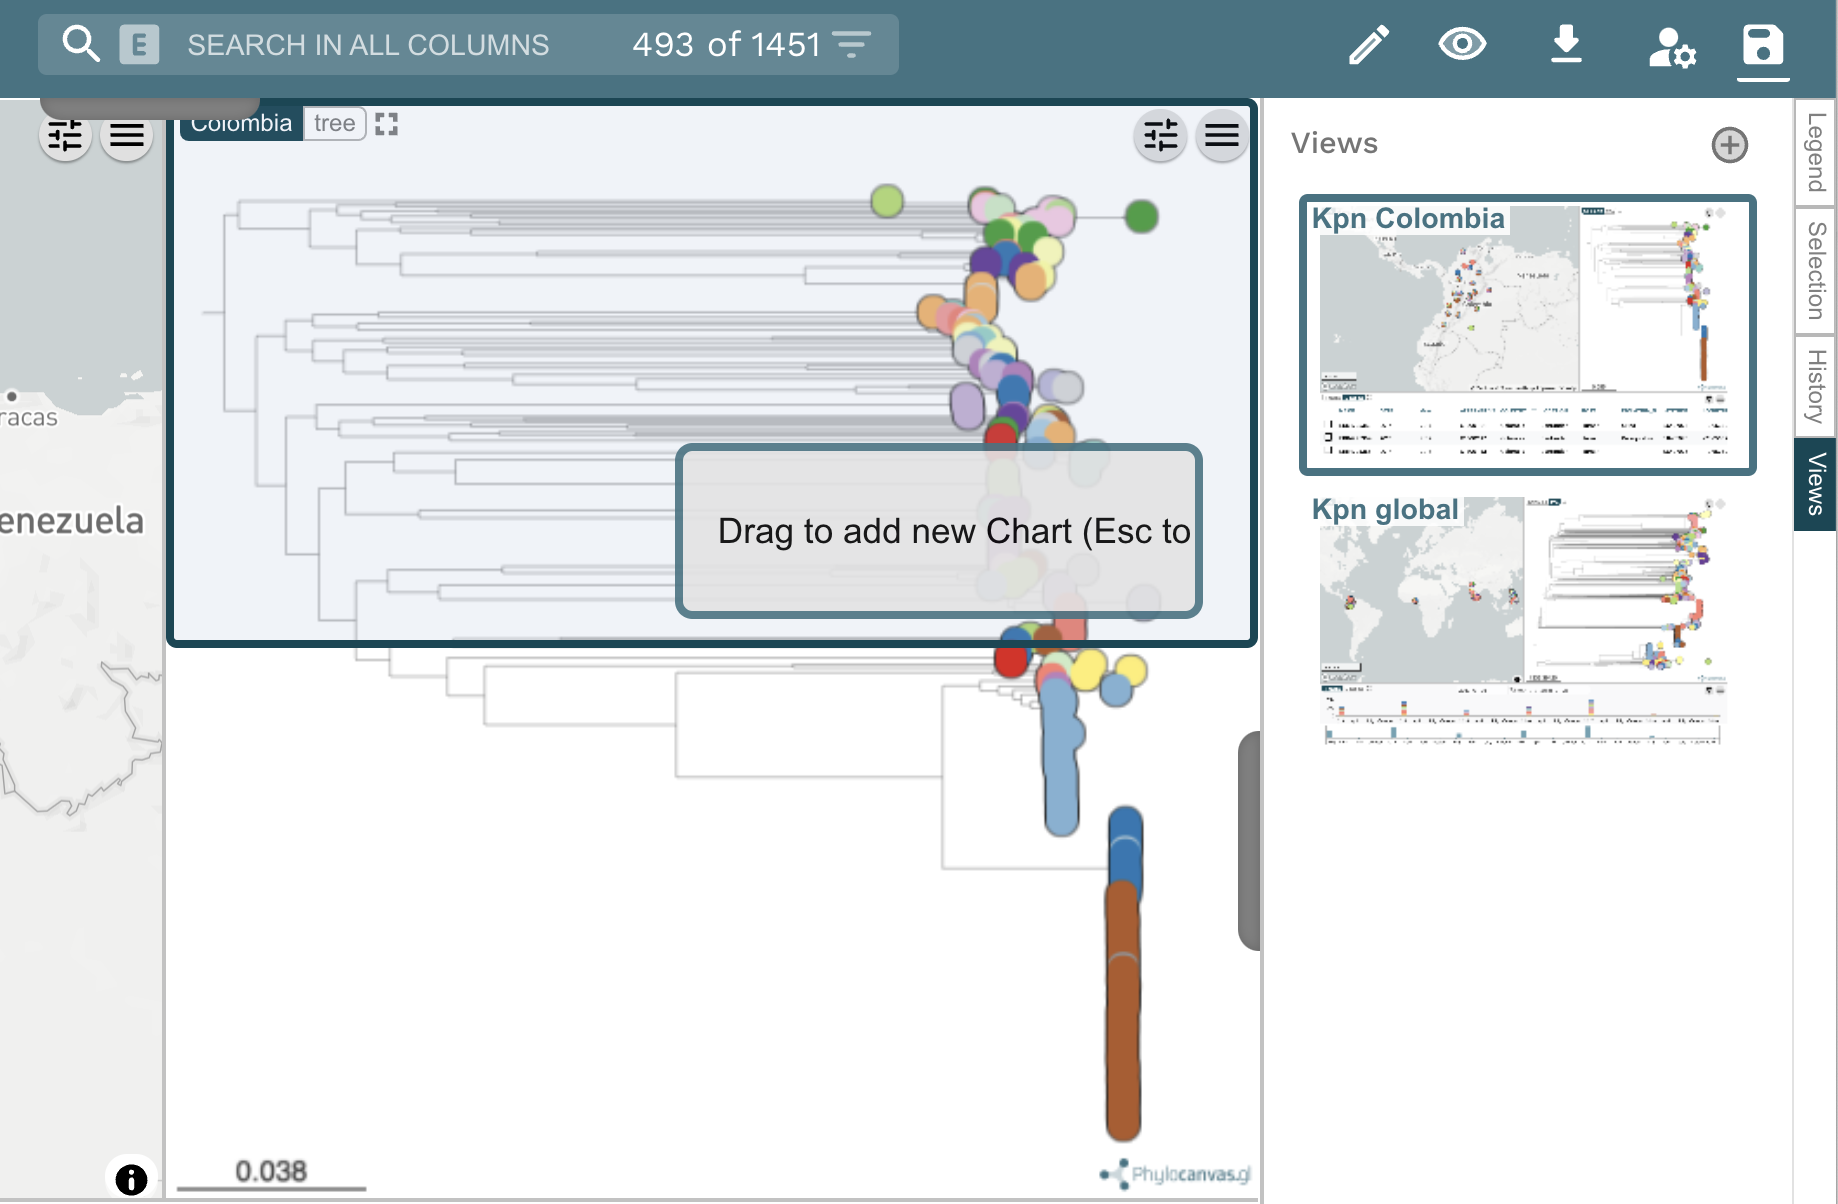Open the tree panel hamburger menu
Viewport: 1838px width, 1204px height.
pos(1221,135)
